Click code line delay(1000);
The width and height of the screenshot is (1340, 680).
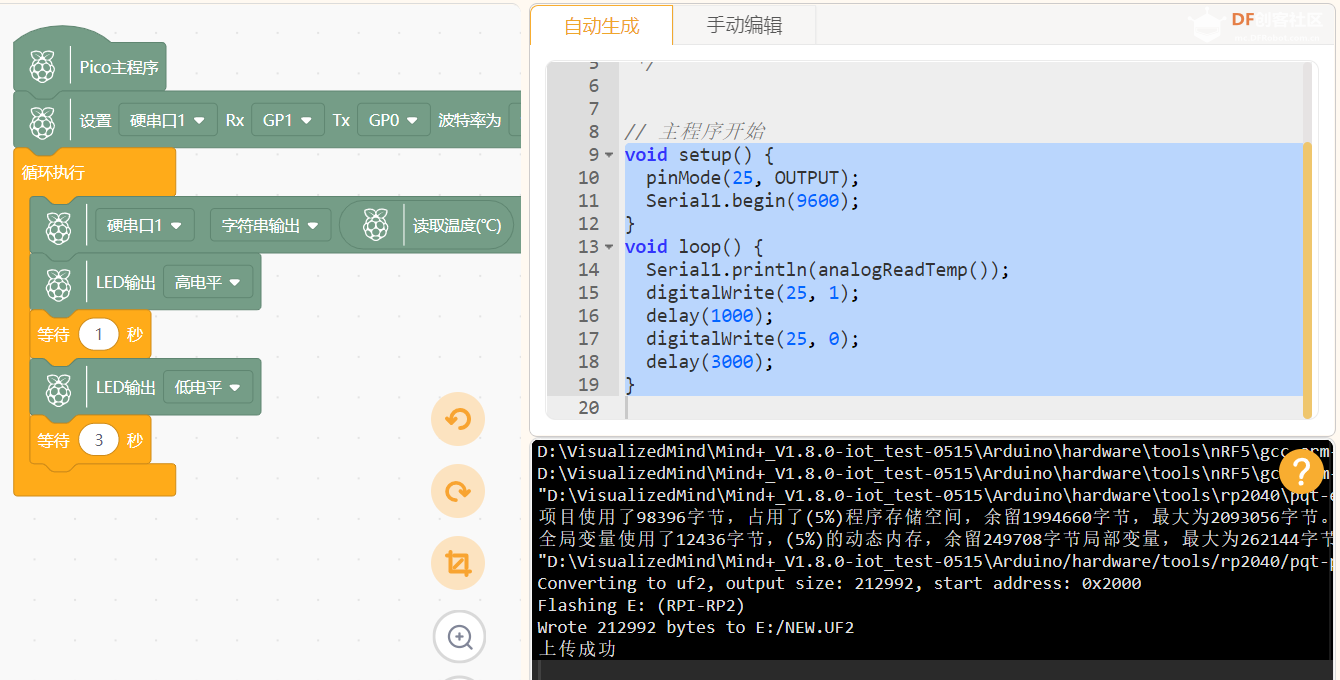click(710, 316)
